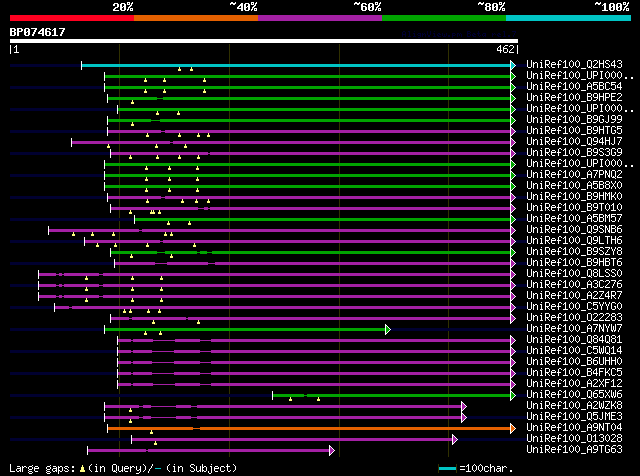Click the UniRef100_B9S3G9 entry
This screenshot has height=476, width=640.
coord(574,153)
